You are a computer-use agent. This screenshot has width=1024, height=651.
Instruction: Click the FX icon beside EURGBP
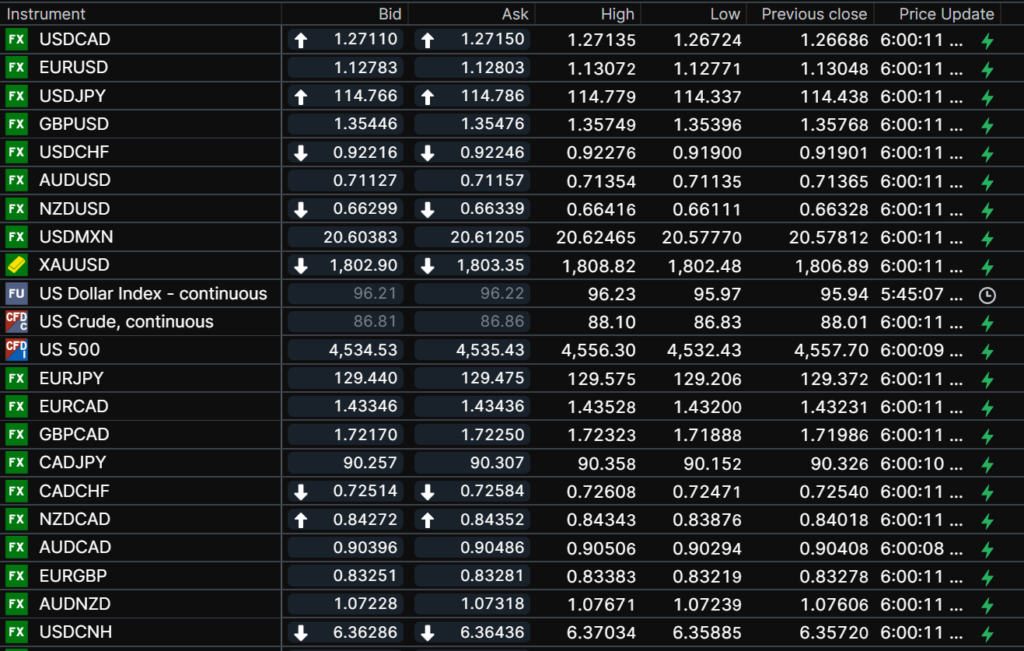(16, 576)
